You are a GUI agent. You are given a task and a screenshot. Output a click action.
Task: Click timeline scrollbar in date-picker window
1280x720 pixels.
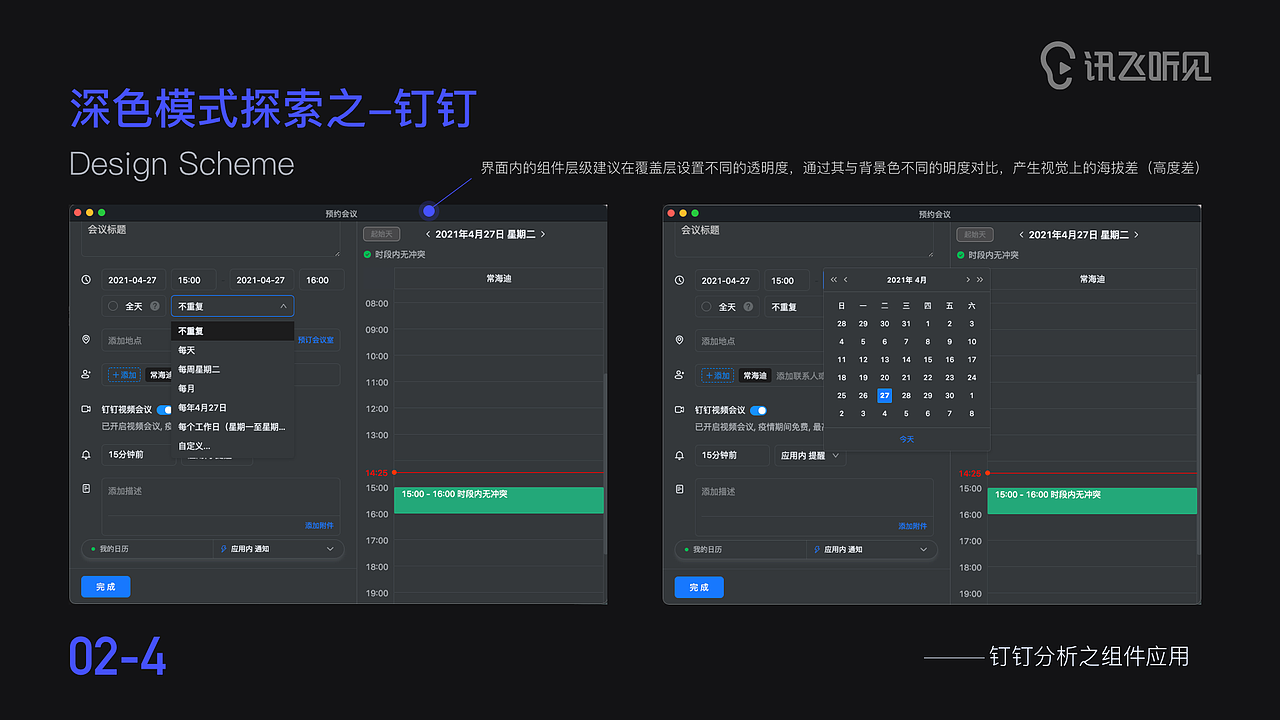point(1199,465)
